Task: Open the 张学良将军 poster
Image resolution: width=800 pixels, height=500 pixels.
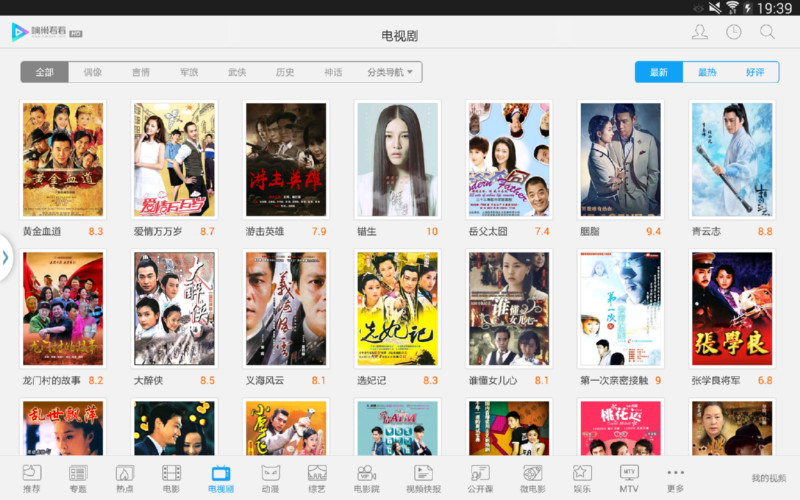Action: pos(732,309)
